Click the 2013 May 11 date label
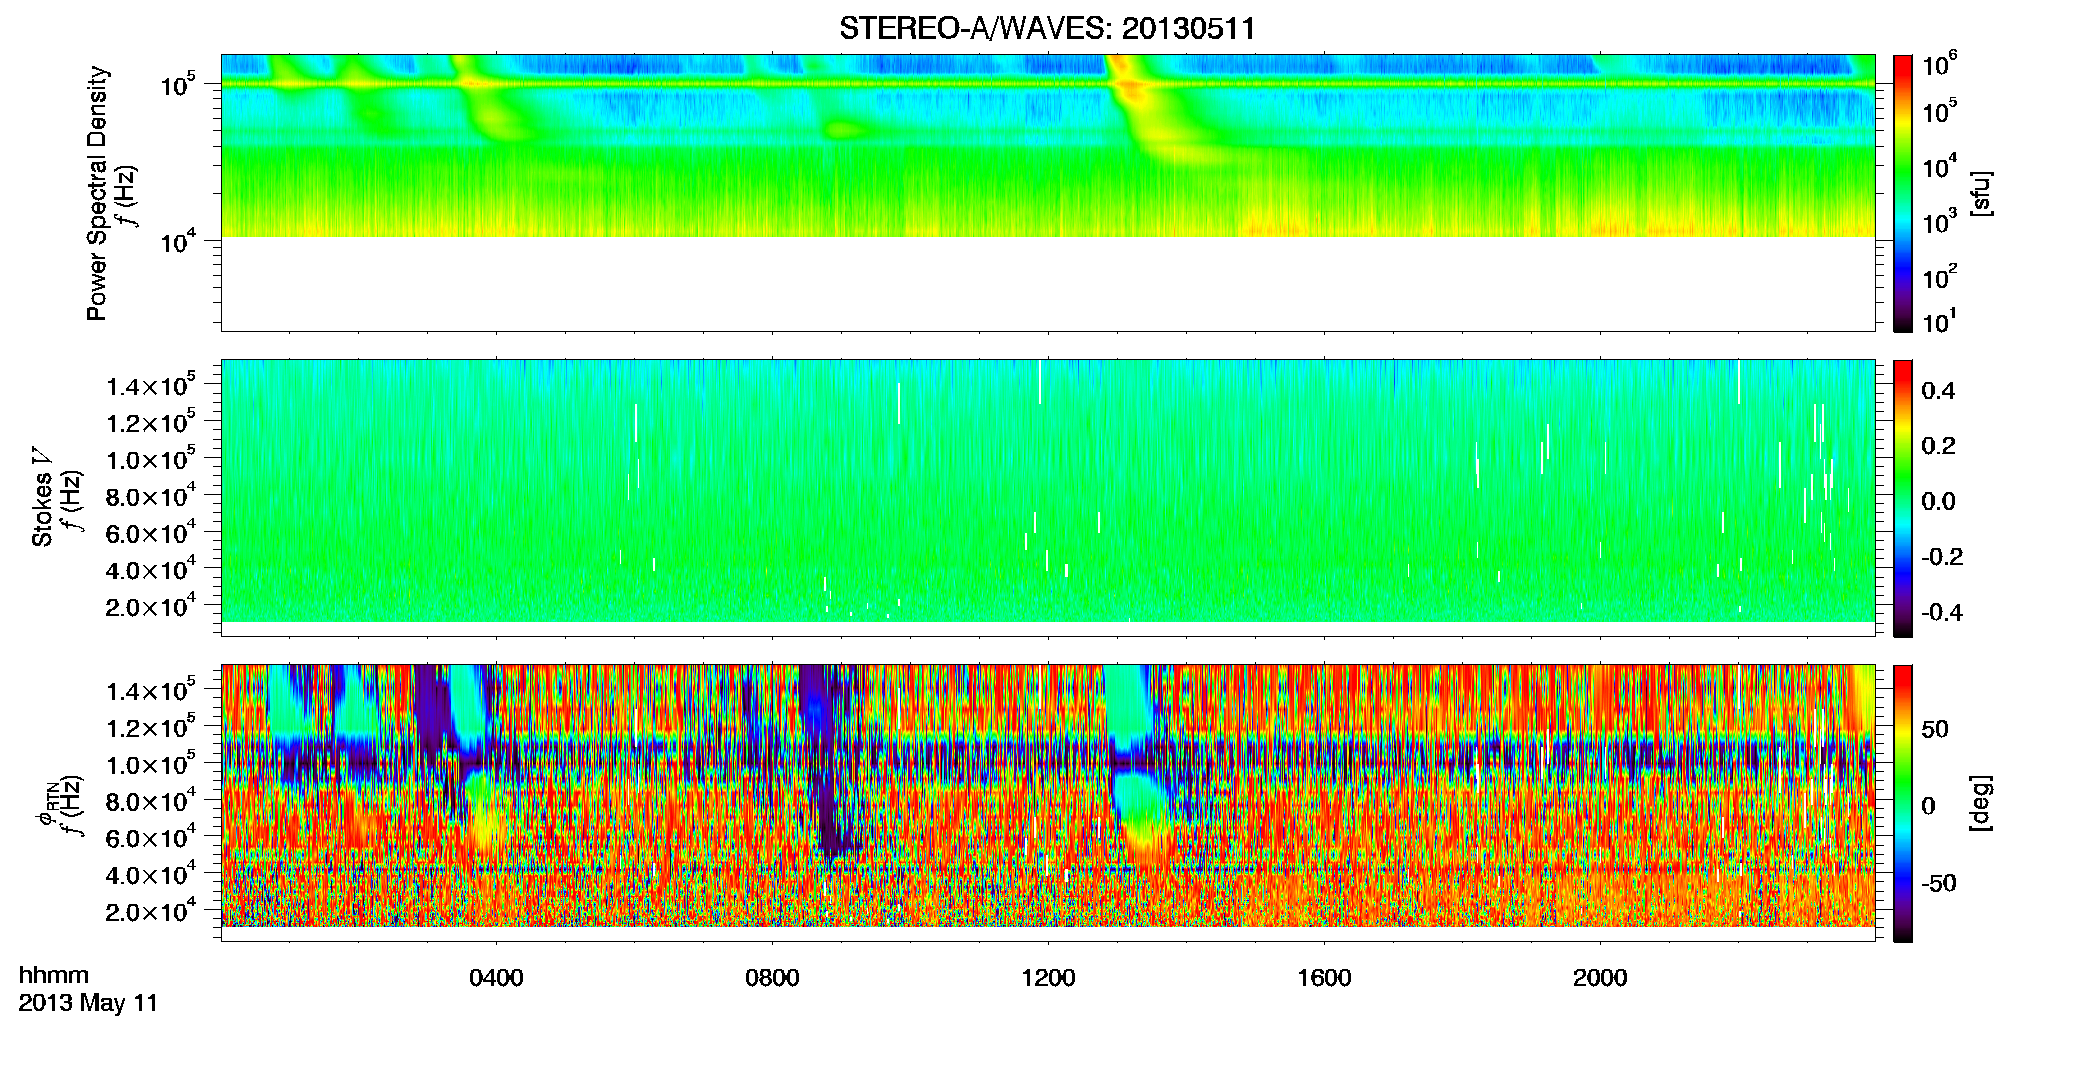2096x1080 pixels. click(88, 1003)
